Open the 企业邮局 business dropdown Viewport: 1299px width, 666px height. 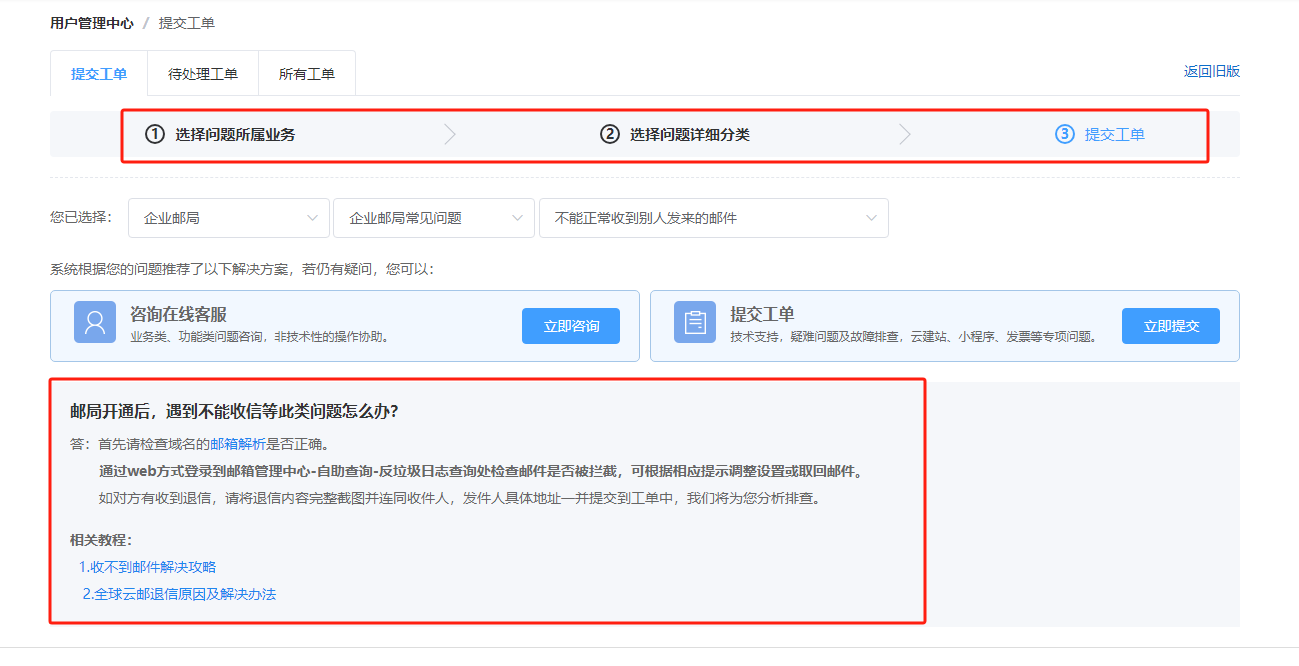229,218
